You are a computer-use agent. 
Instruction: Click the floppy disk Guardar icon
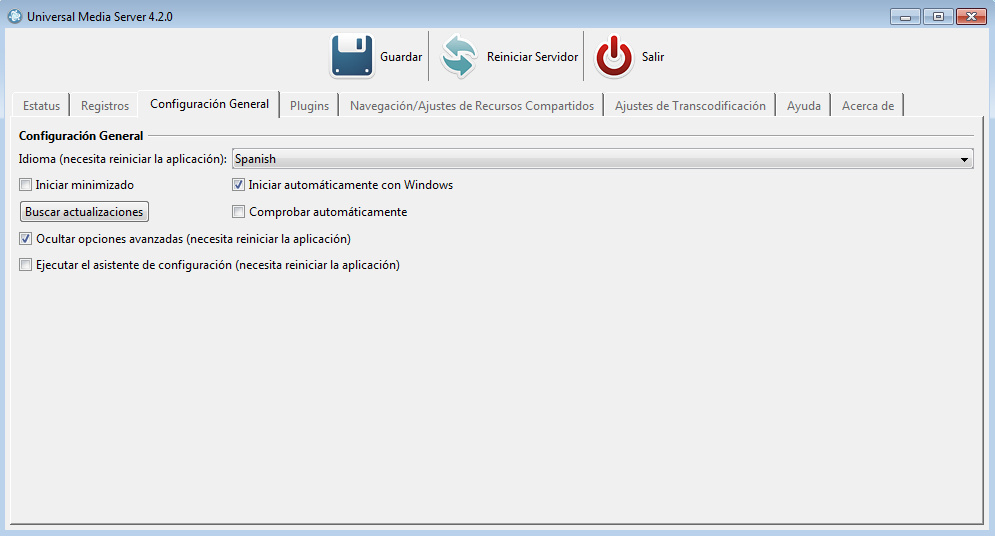click(x=352, y=56)
